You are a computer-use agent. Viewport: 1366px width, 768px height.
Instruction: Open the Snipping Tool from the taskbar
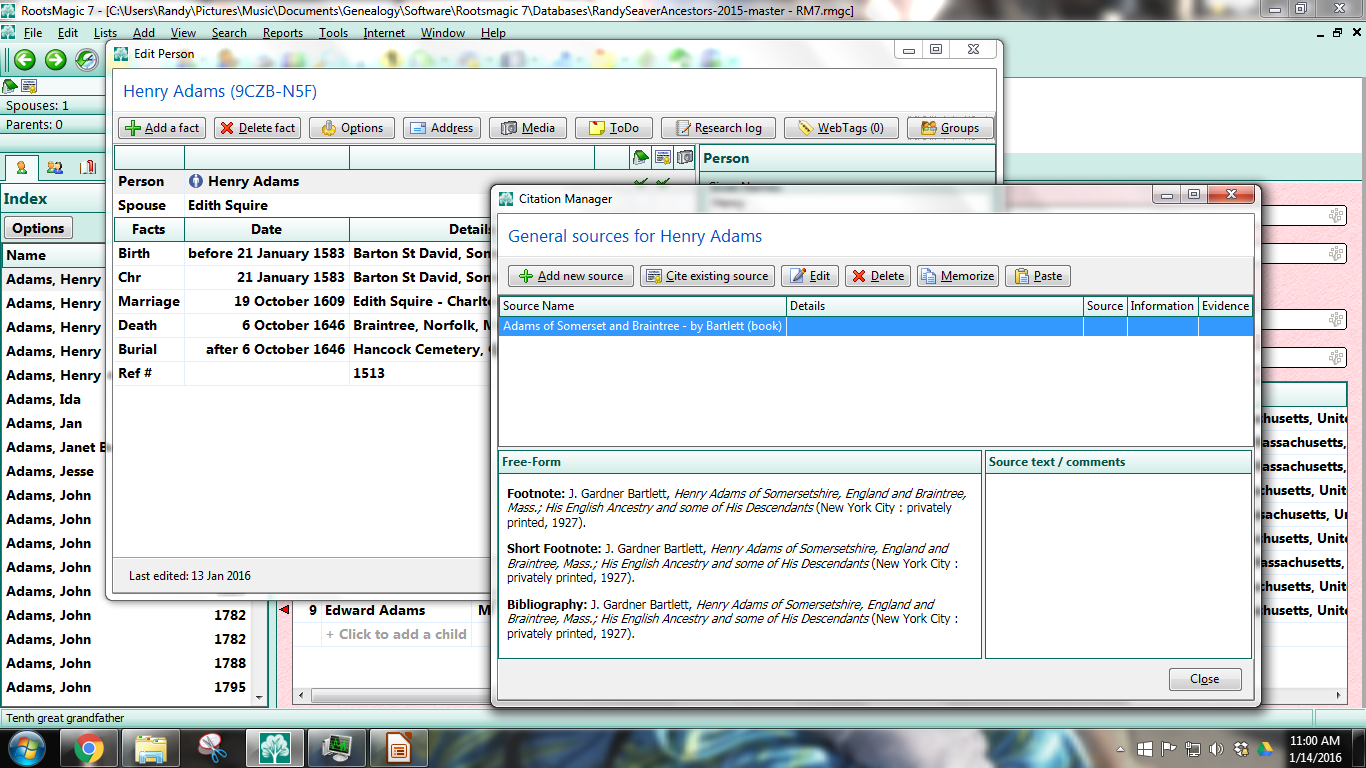(212, 748)
